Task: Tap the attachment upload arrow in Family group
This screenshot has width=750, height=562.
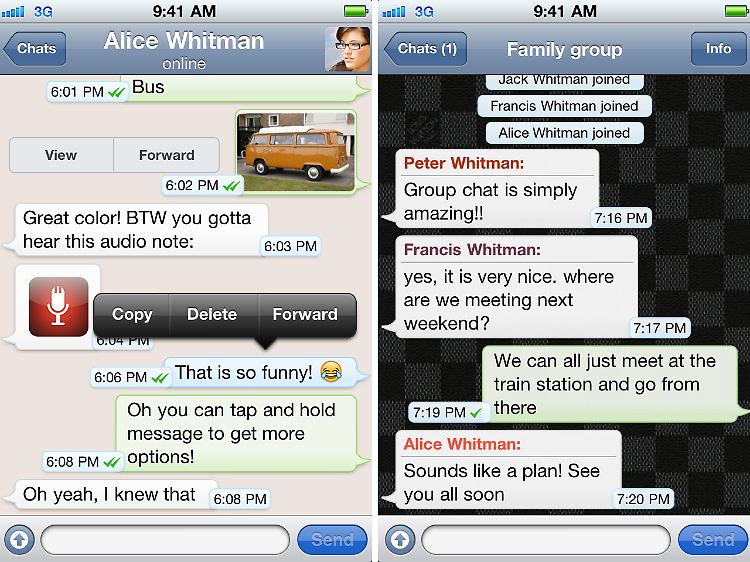Action: pos(400,540)
